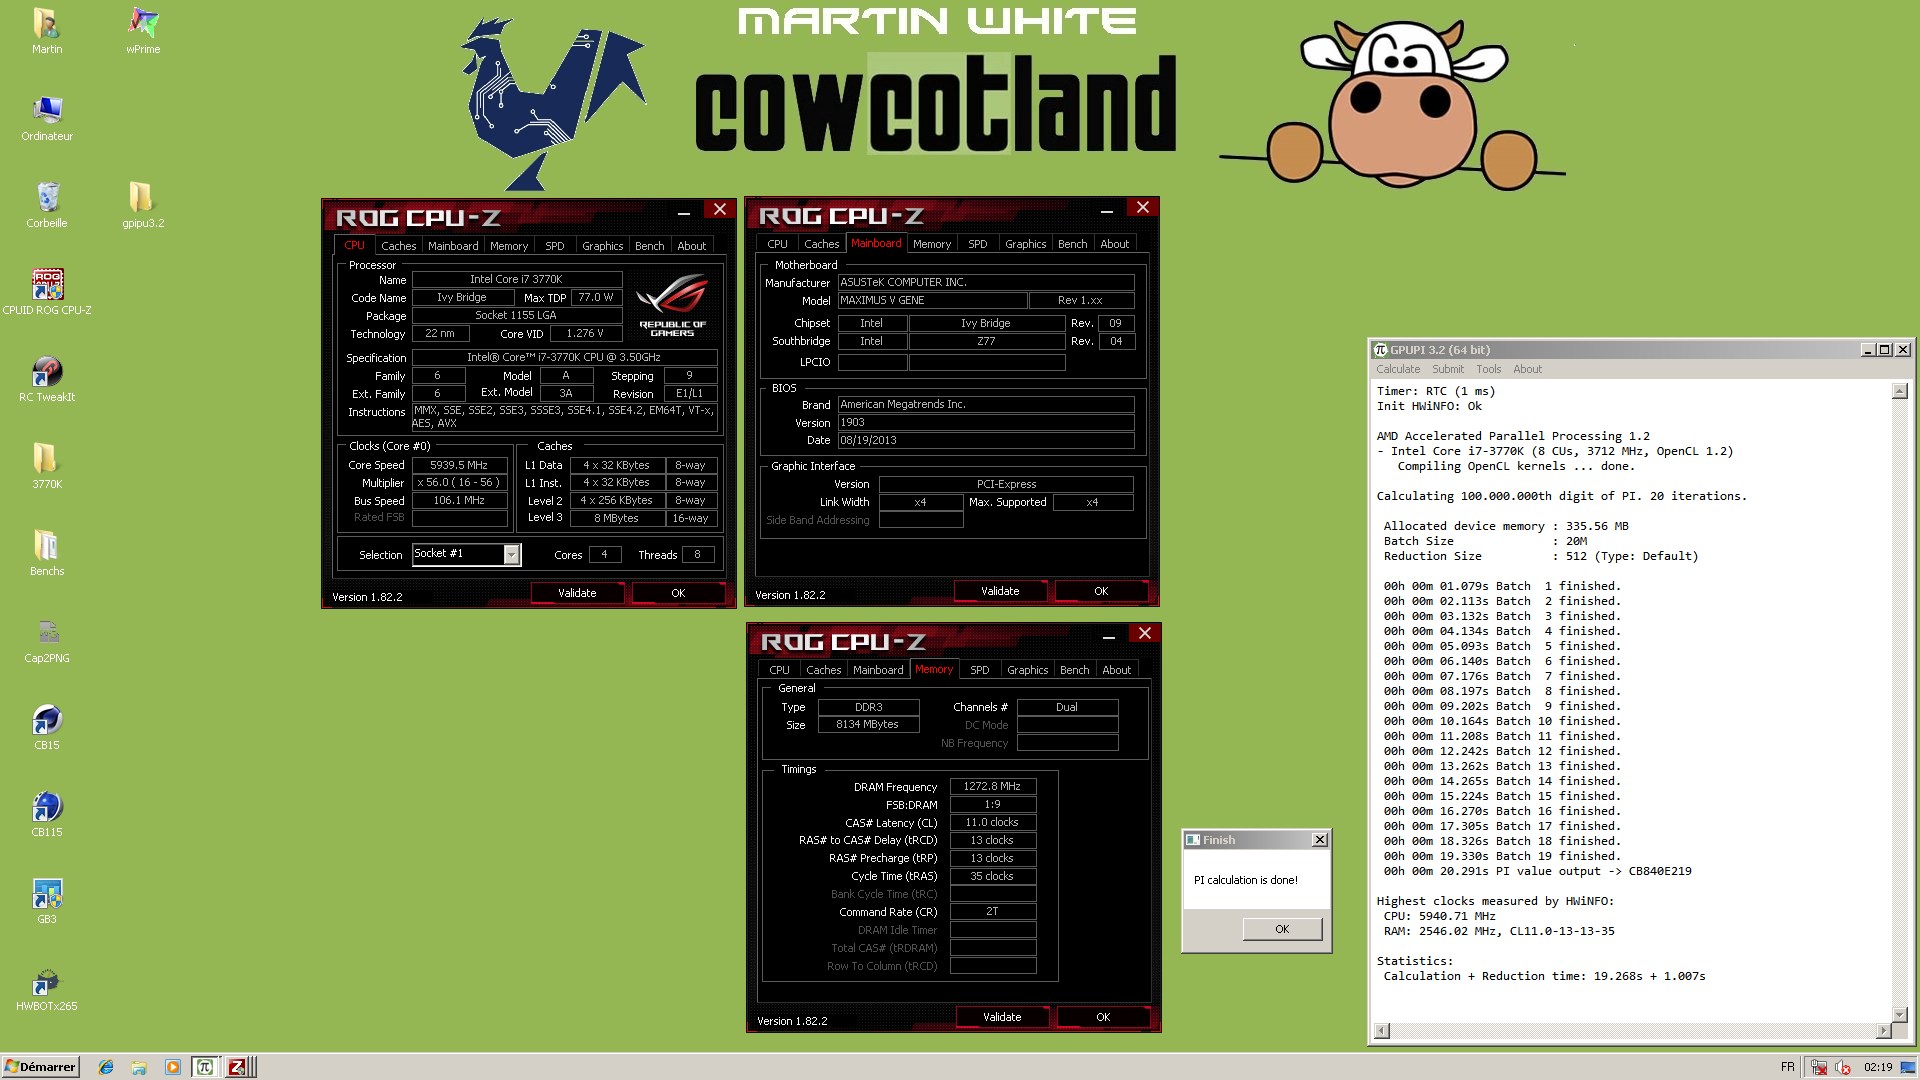The height and width of the screenshot is (1080, 1920).
Task: Open the Tools menu in GPUPI
Action: [1489, 369]
